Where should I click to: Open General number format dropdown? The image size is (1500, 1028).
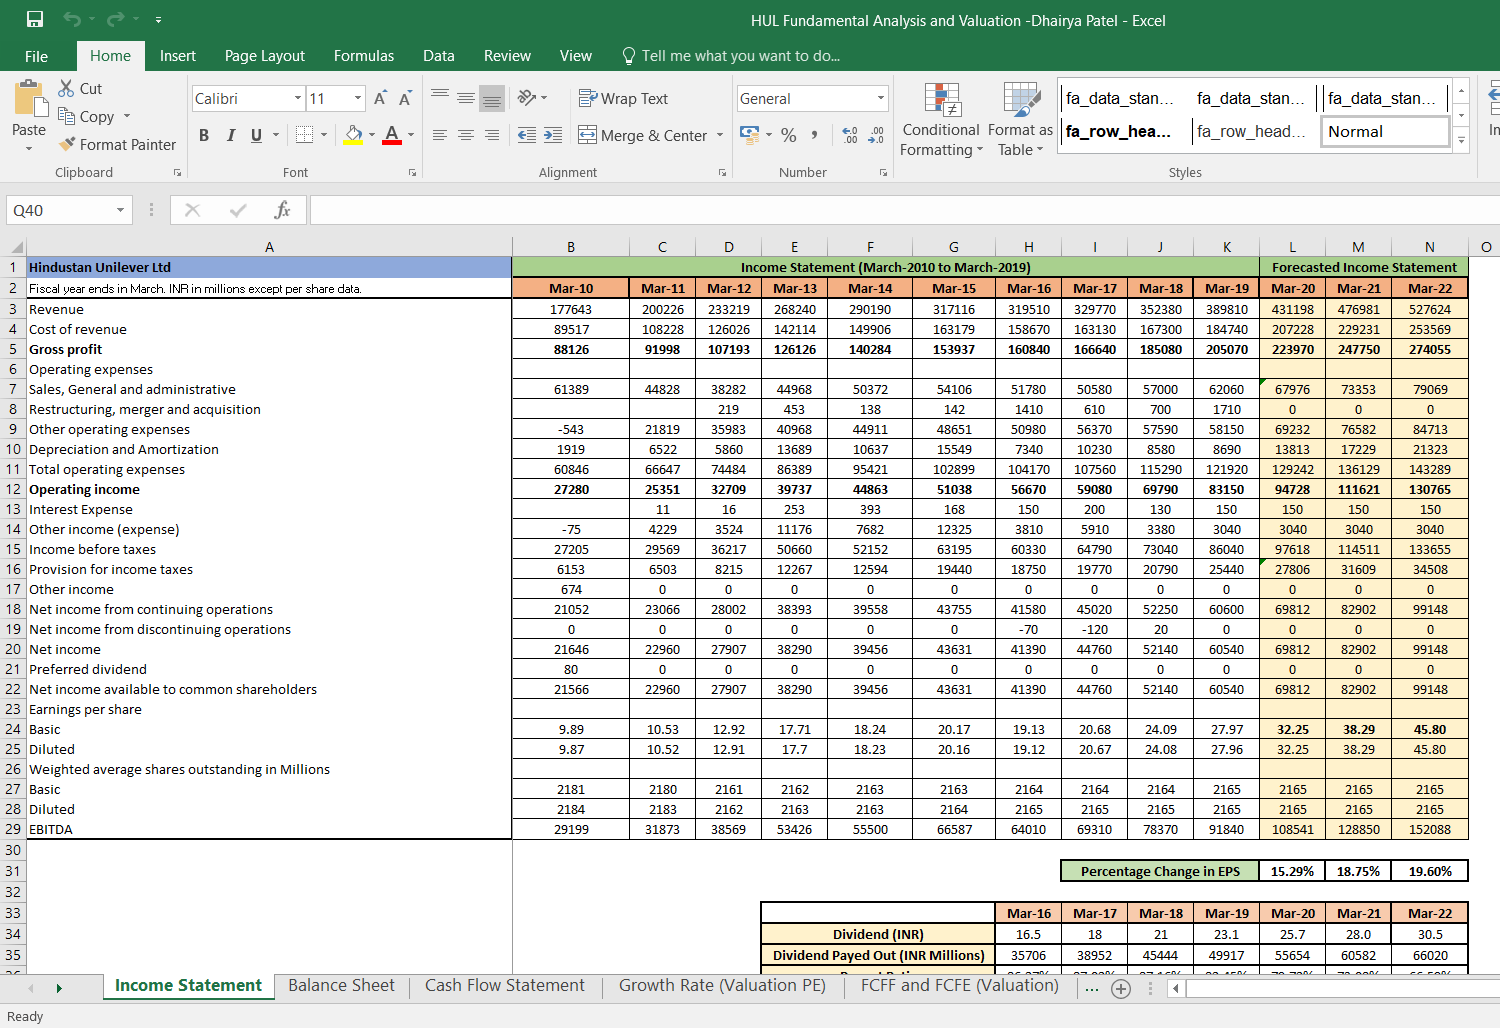[x=881, y=98]
